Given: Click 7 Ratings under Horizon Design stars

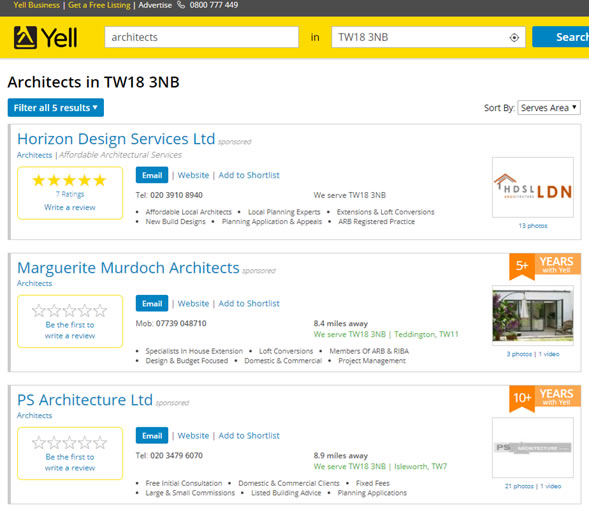Looking at the screenshot, I should pos(70,194).
